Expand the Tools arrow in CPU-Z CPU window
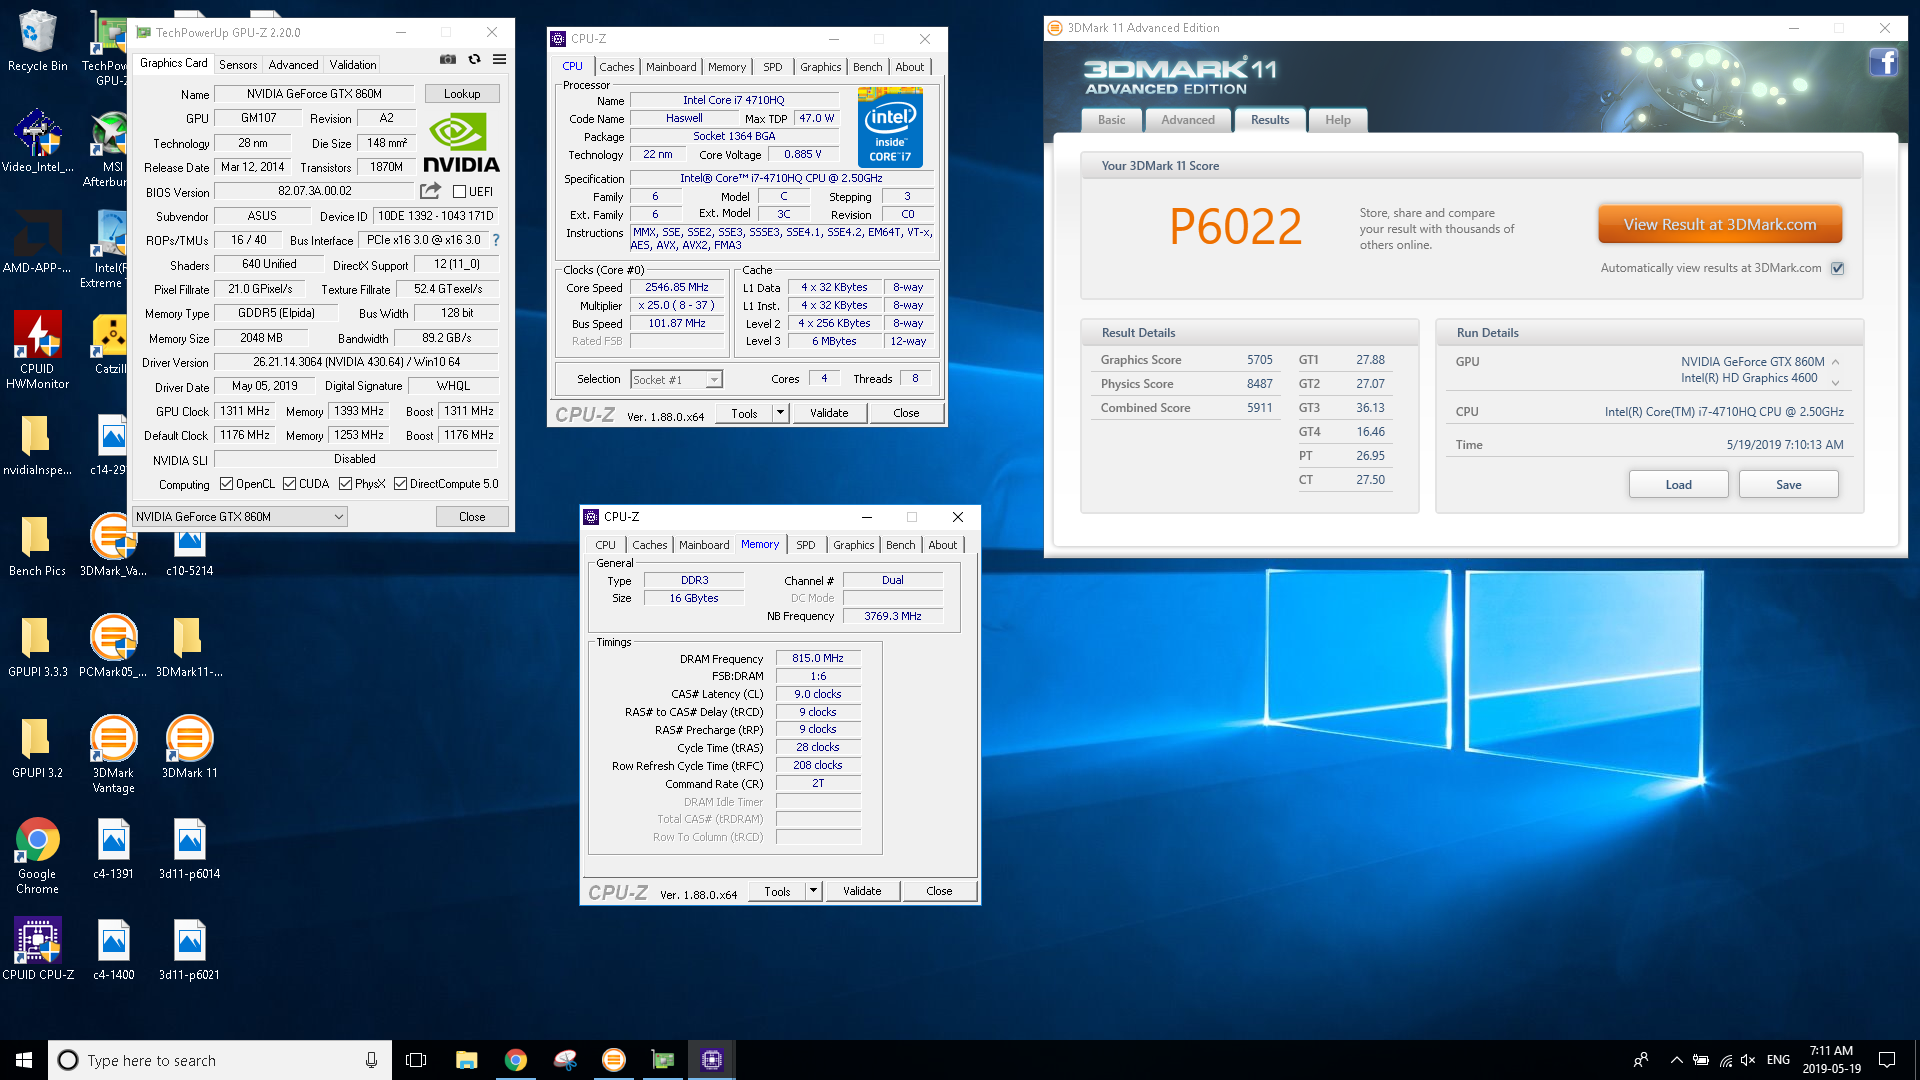This screenshot has width=1920, height=1080. coord(780,413)
